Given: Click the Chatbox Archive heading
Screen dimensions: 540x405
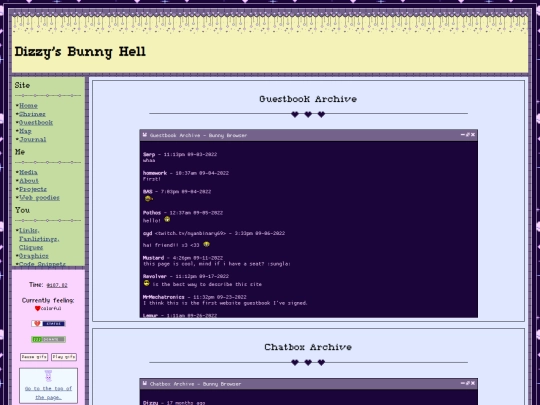Looking at the screenshot, I should click(308, 347).
